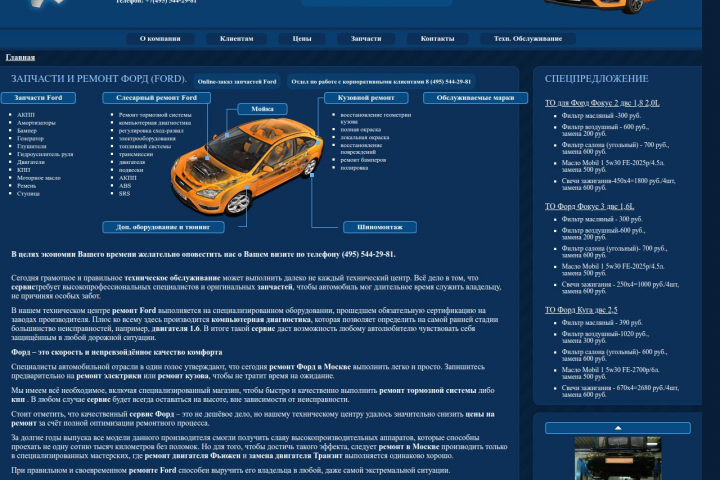Open the Контакты page
Image resolution: width=720 pixels, height=480 pixels.
click(437, 39)
